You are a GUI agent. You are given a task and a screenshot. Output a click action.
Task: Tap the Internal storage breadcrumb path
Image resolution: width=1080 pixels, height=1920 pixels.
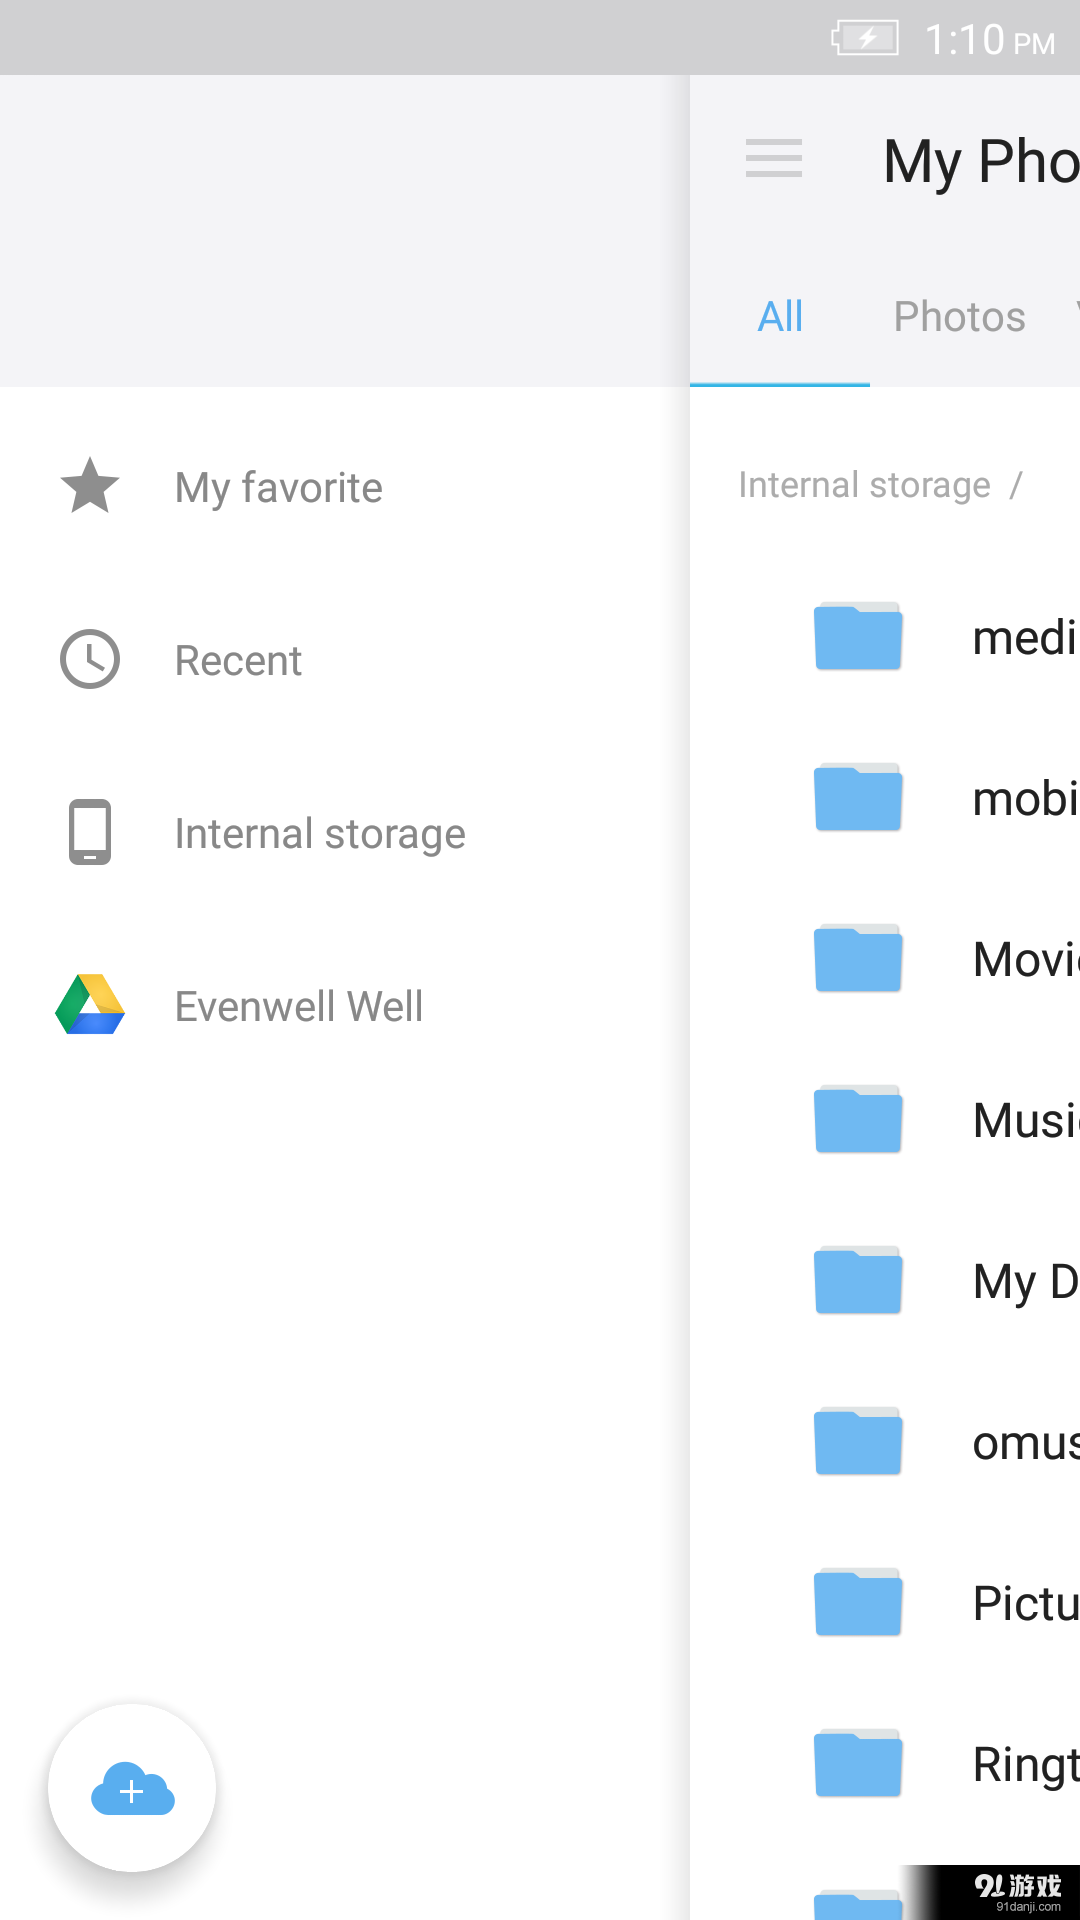pos(864,485)
